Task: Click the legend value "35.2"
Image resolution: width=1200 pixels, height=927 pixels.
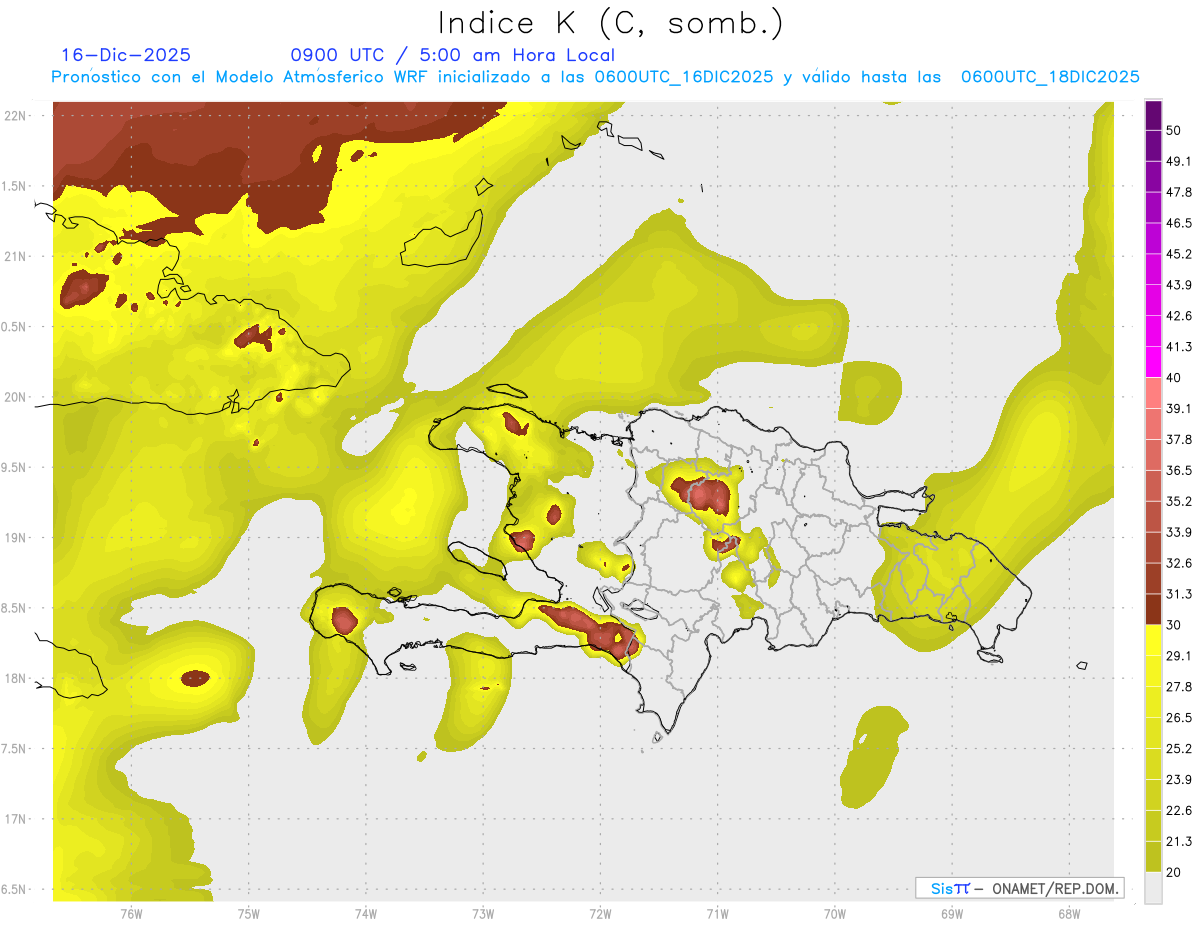Action: pyautogui.click(x=1179, y=501)
